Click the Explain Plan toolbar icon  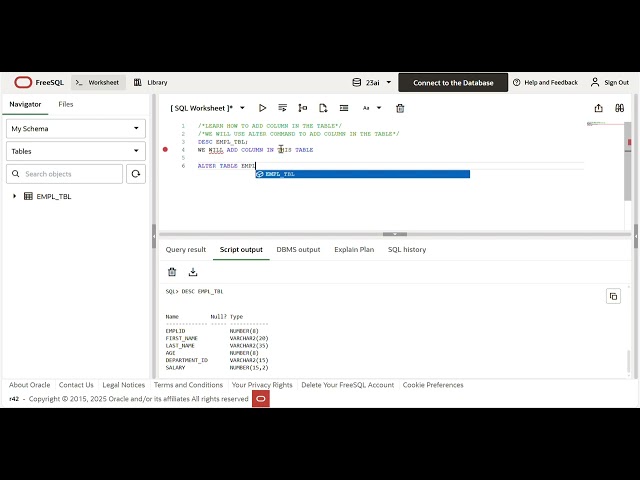(x=303, y=108)
